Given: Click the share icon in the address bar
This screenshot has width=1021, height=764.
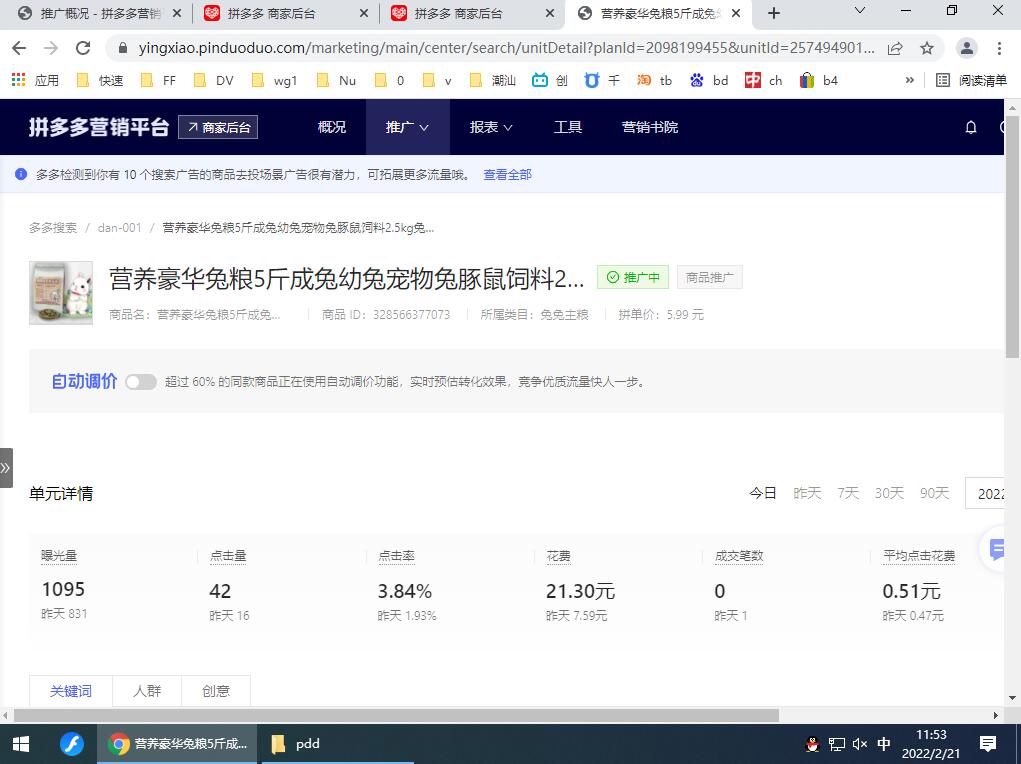Looking at the screenshot, I should pos(895,48).
